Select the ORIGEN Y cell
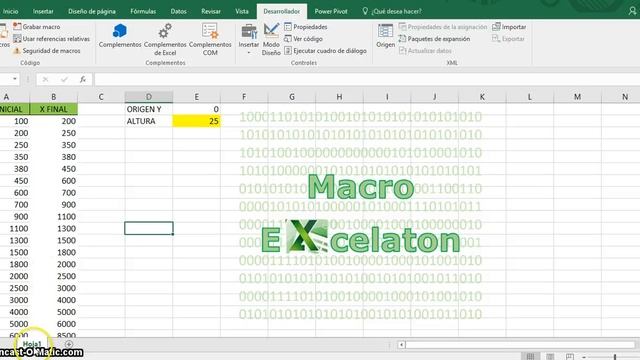Screen dimensions: 640x360 [149, 109]
